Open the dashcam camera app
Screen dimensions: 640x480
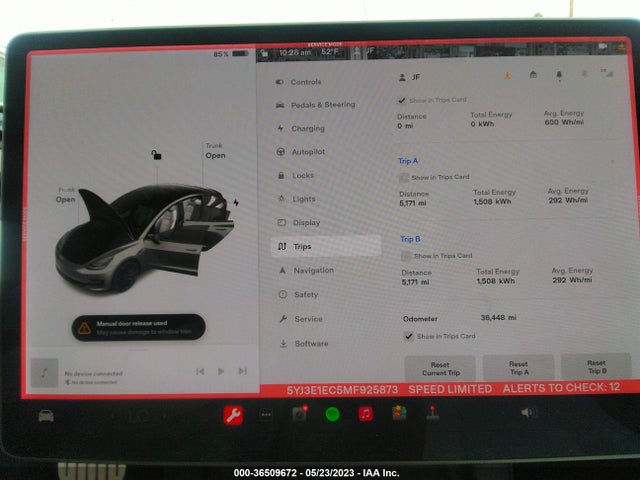(300, 414)
